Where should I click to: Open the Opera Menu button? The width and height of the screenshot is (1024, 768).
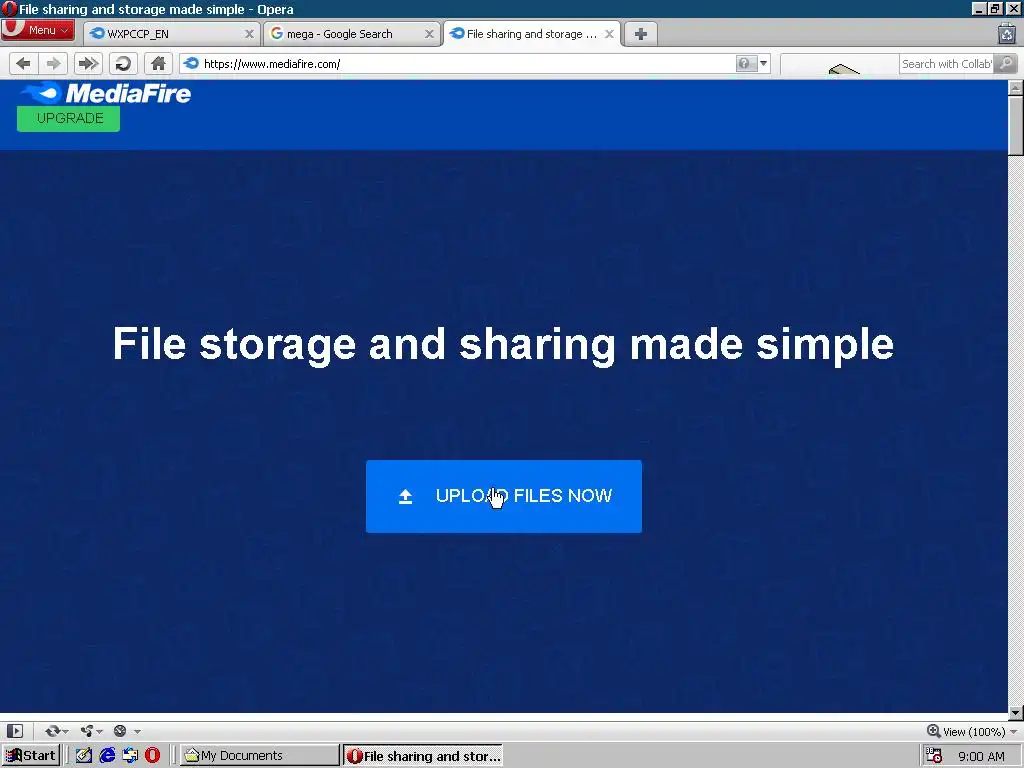click(37, 30)
